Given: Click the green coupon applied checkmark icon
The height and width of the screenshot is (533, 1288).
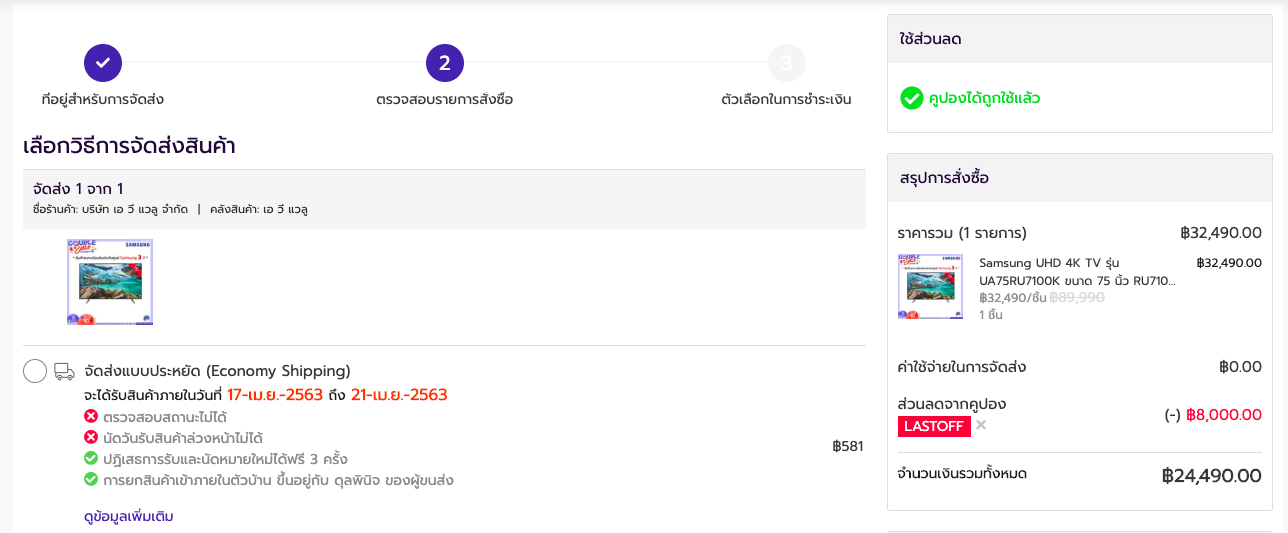Looking at the screenshot, I should pyautogui.click(x=911, y=98).
